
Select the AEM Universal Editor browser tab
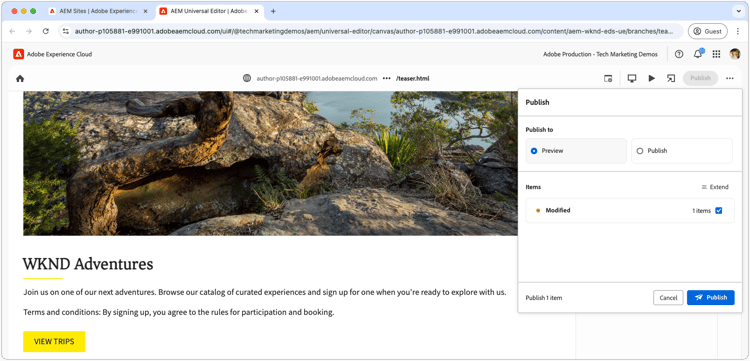(209, 11)
